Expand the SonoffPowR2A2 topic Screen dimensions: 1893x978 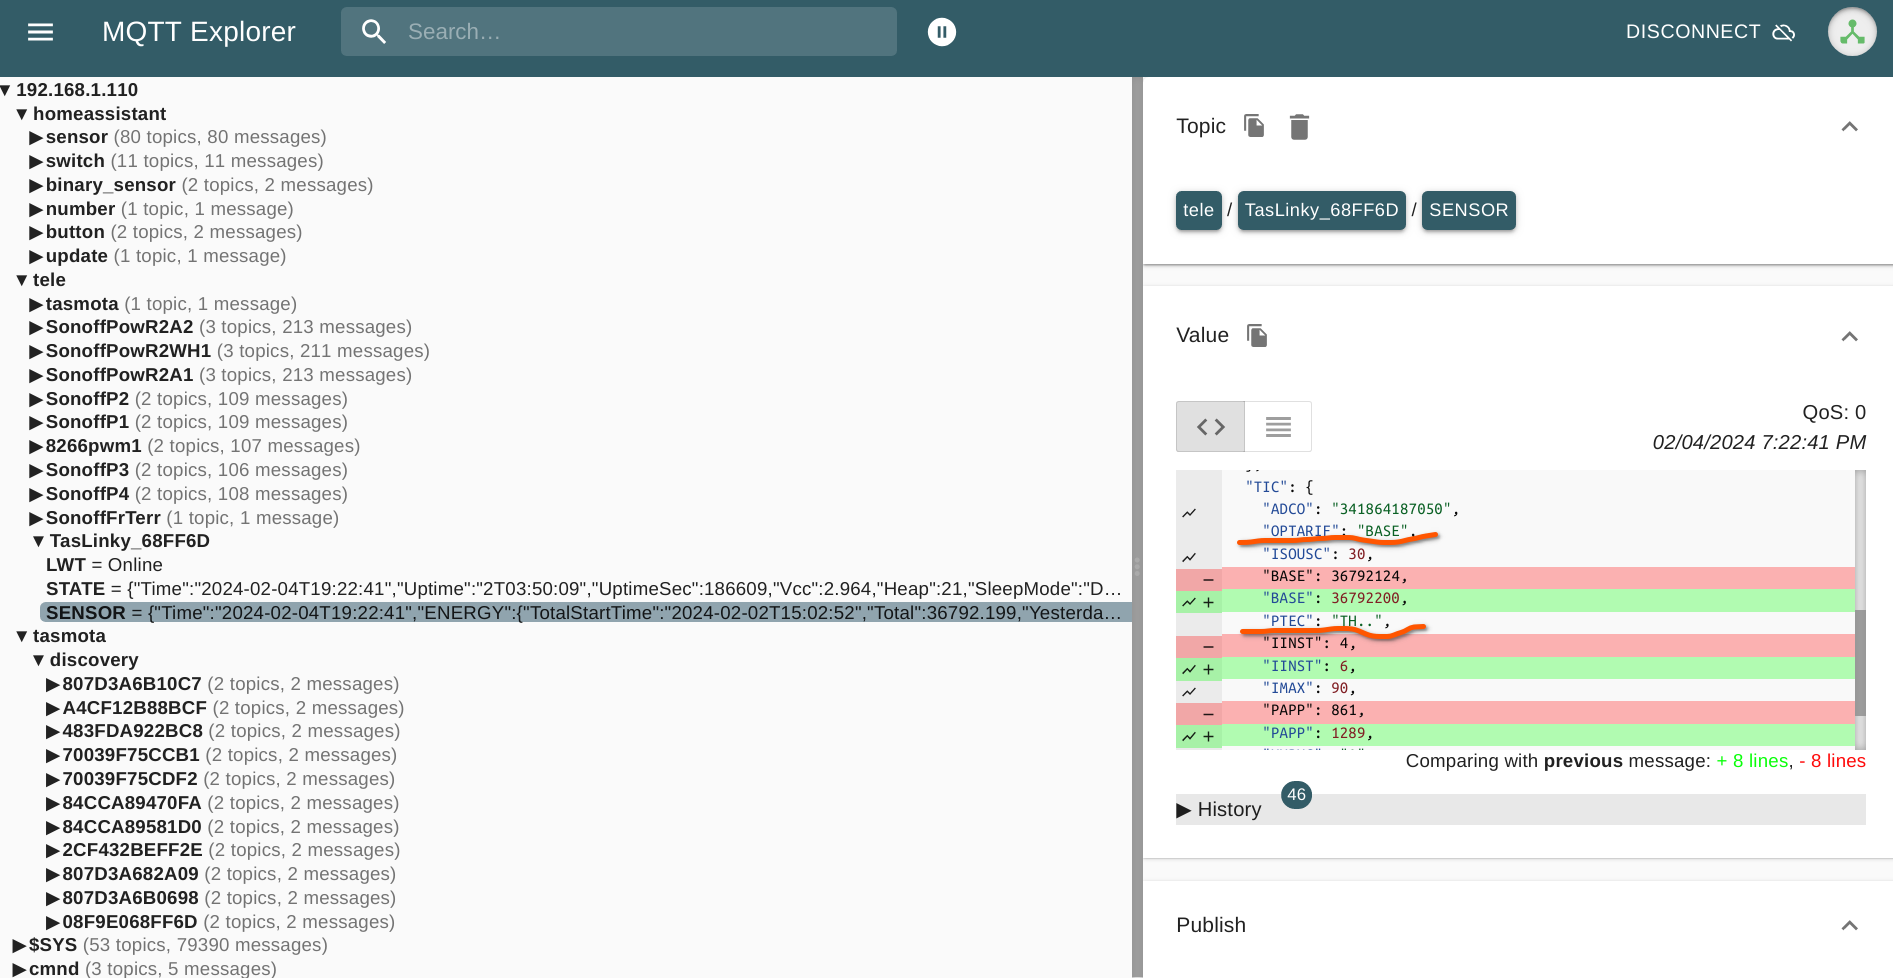tap(34, 326)
